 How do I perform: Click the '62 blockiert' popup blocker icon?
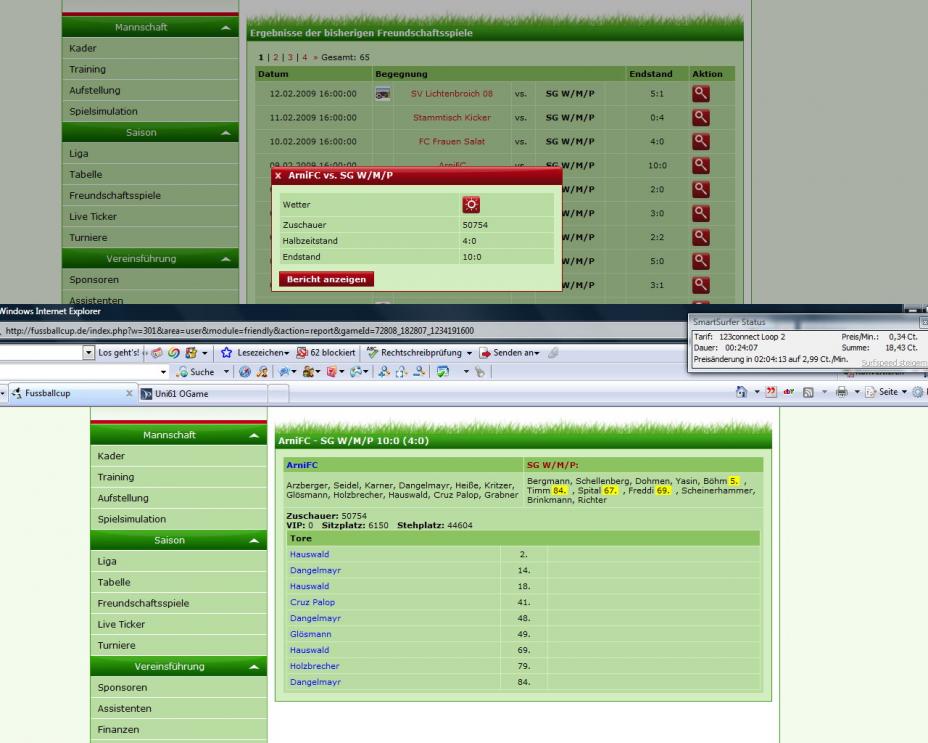(x=302, y=353)
